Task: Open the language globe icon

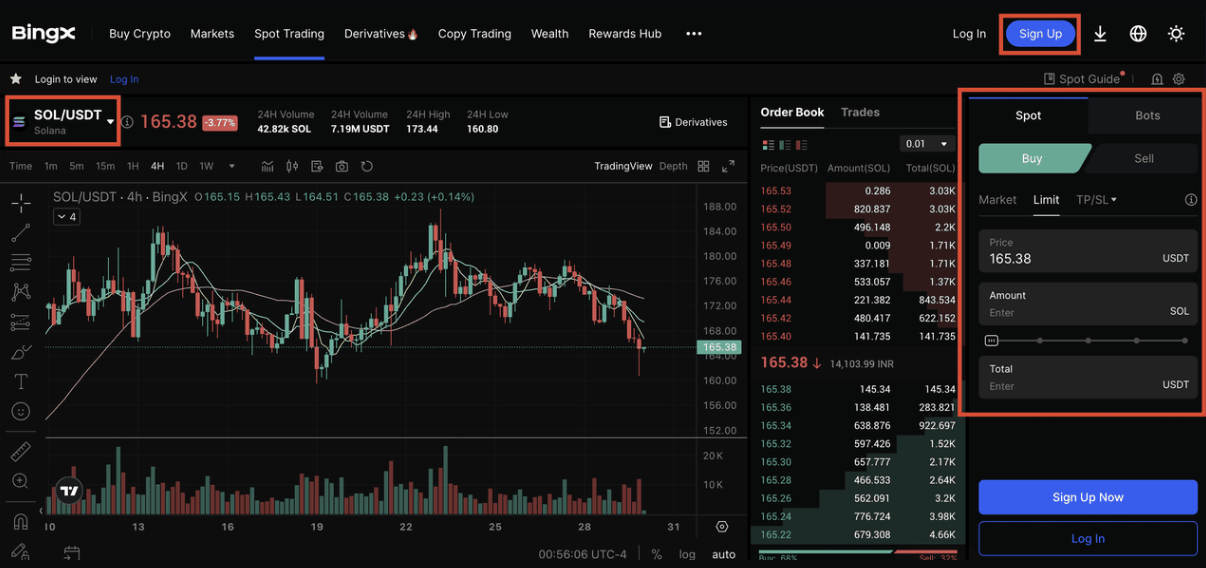Action: [x=1138, y=34]
